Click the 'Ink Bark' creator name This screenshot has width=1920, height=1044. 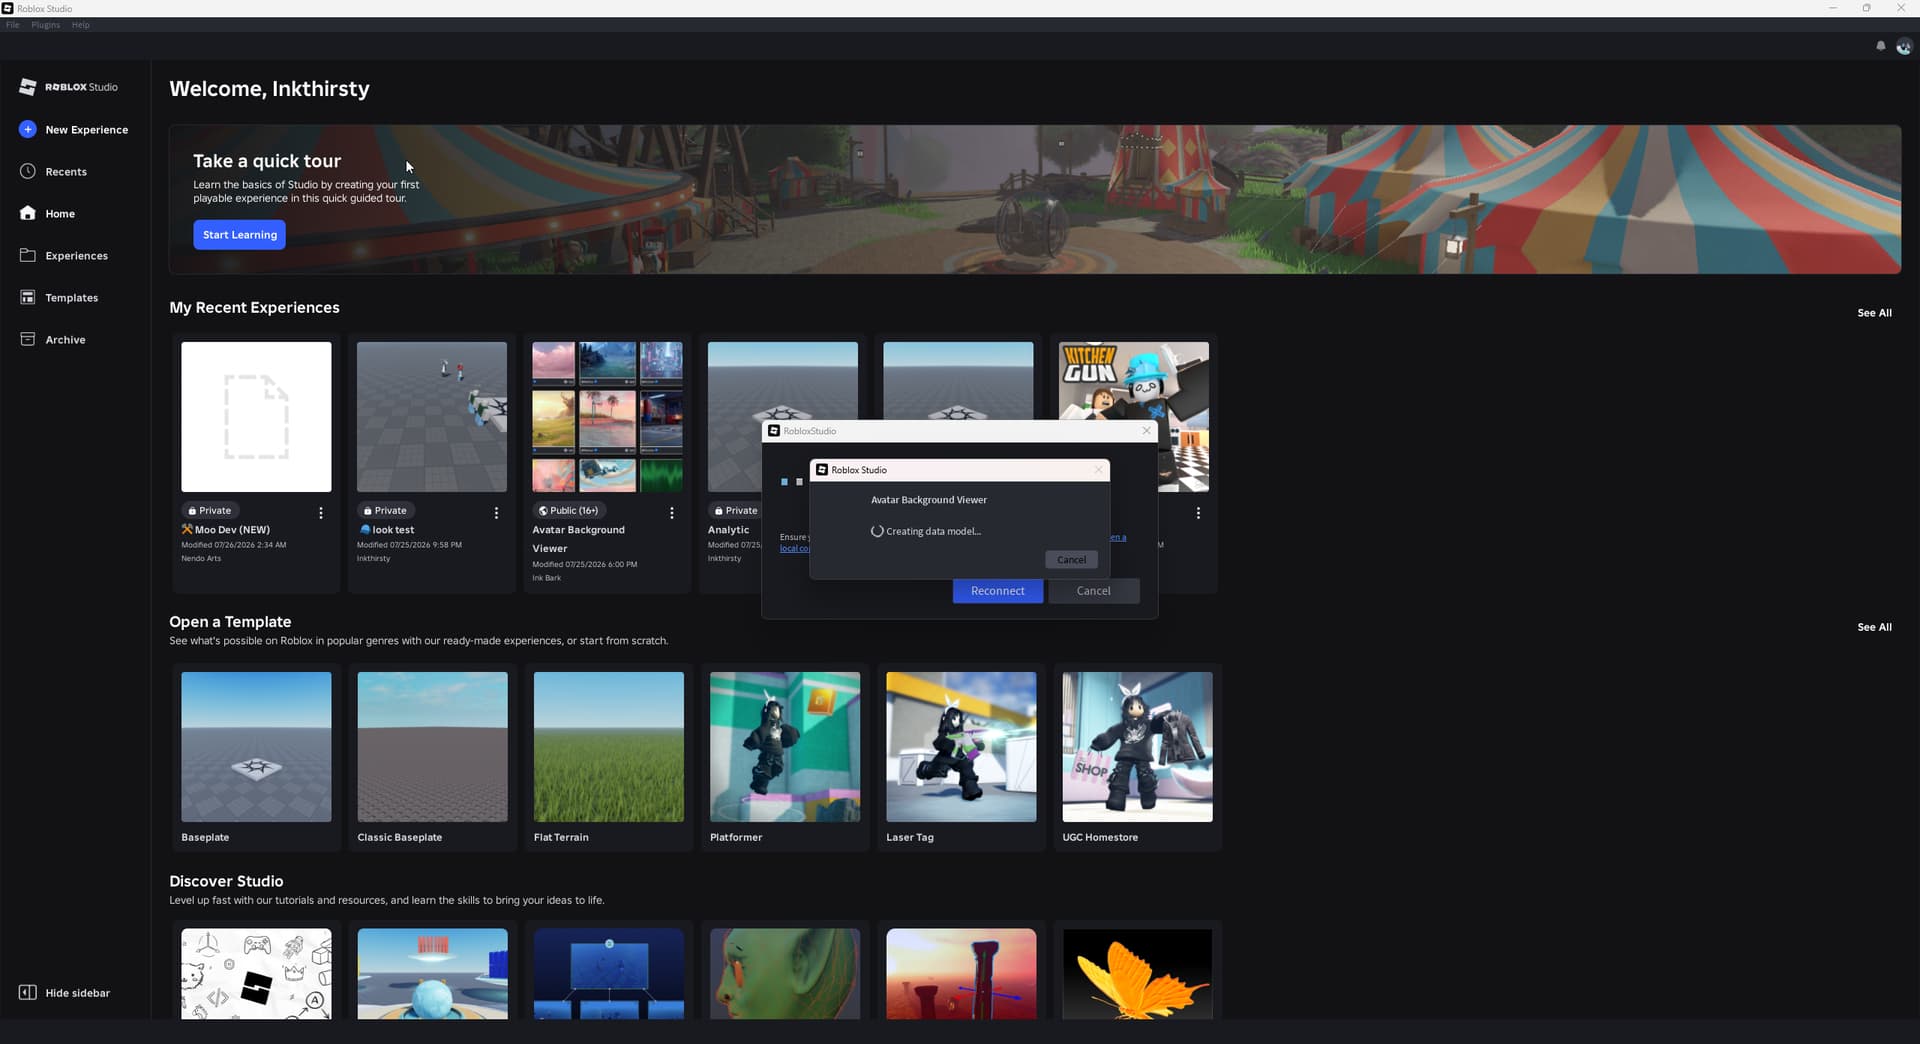546,578
